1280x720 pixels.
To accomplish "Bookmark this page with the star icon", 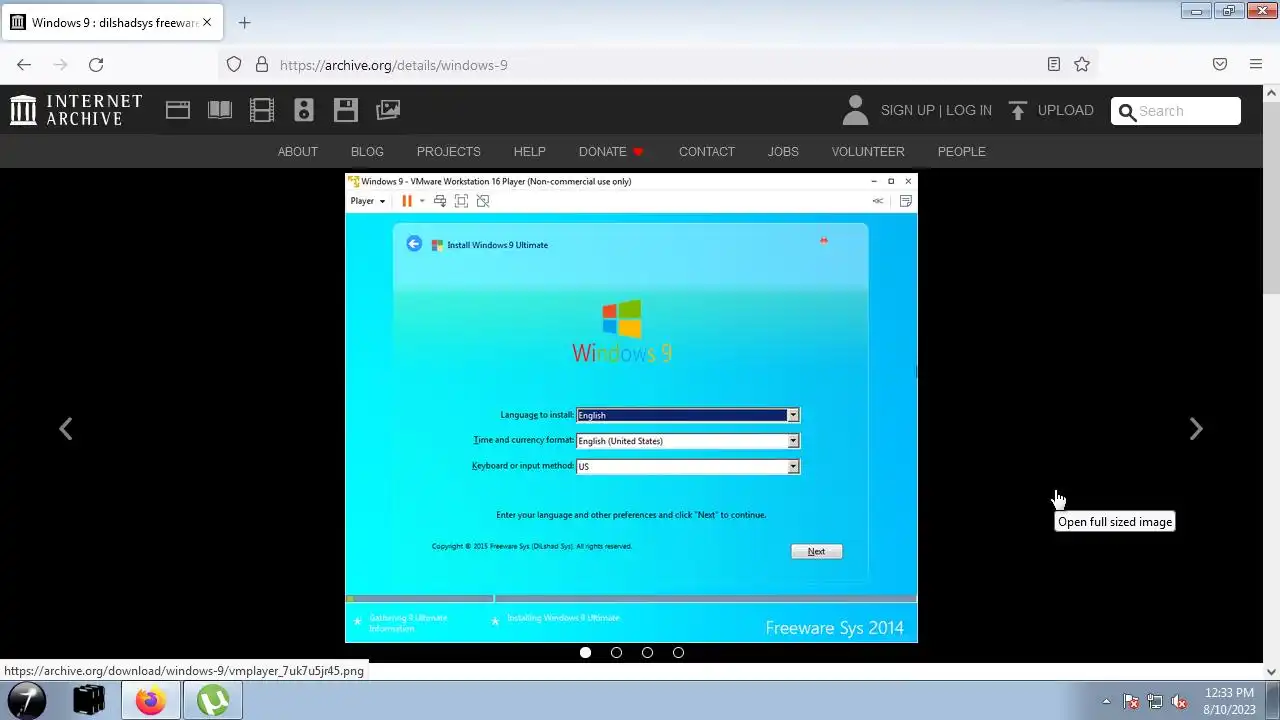I will (1082, 64).
